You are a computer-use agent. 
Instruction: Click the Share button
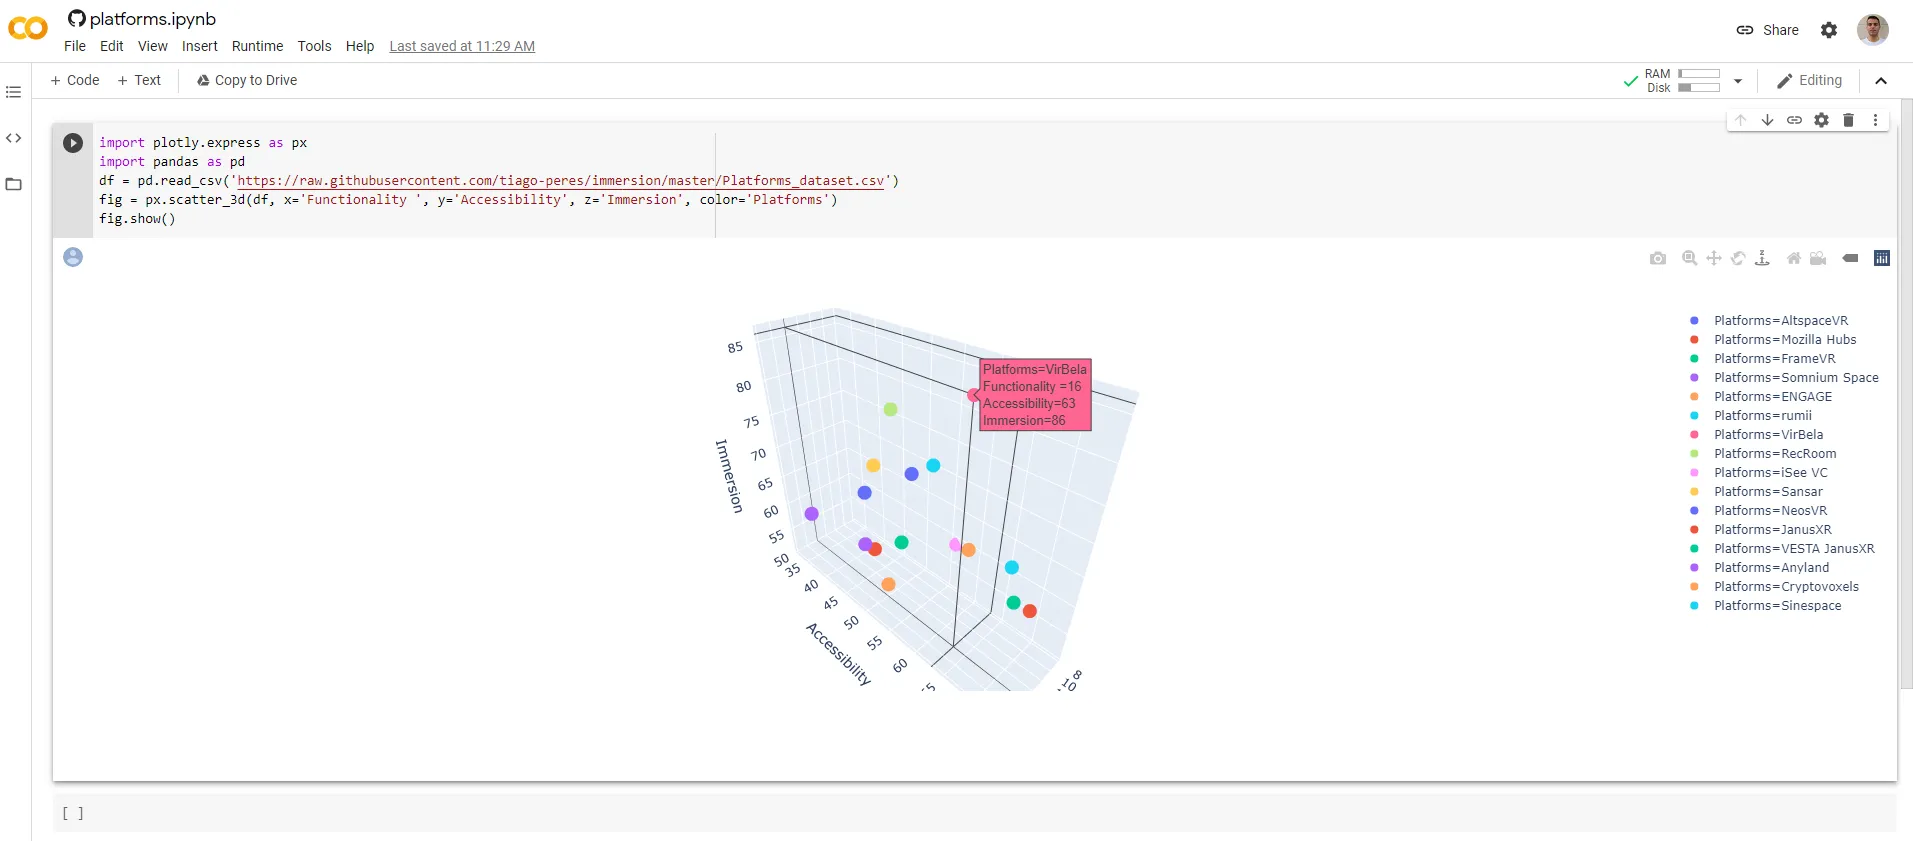[x=1768, y=30]
